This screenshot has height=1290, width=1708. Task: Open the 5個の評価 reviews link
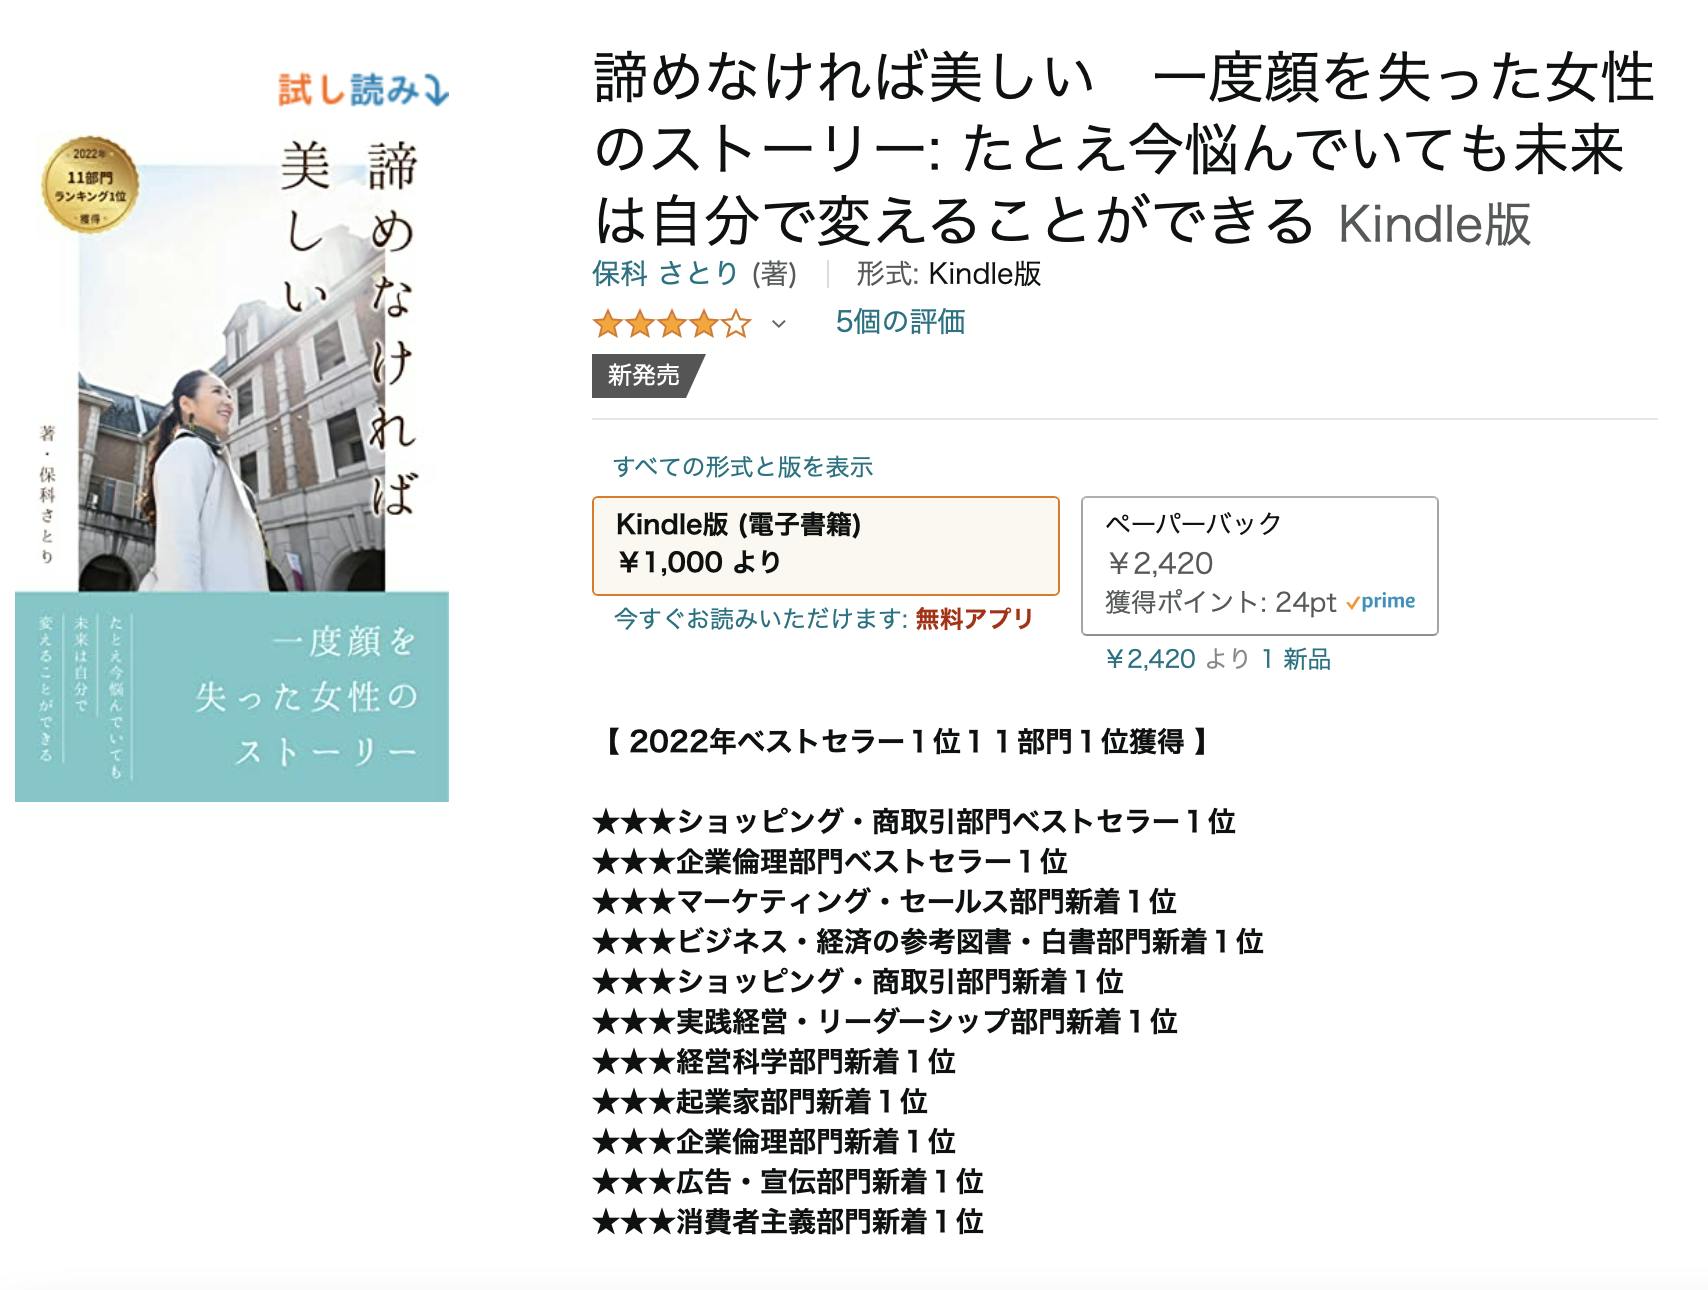[900, 322]
